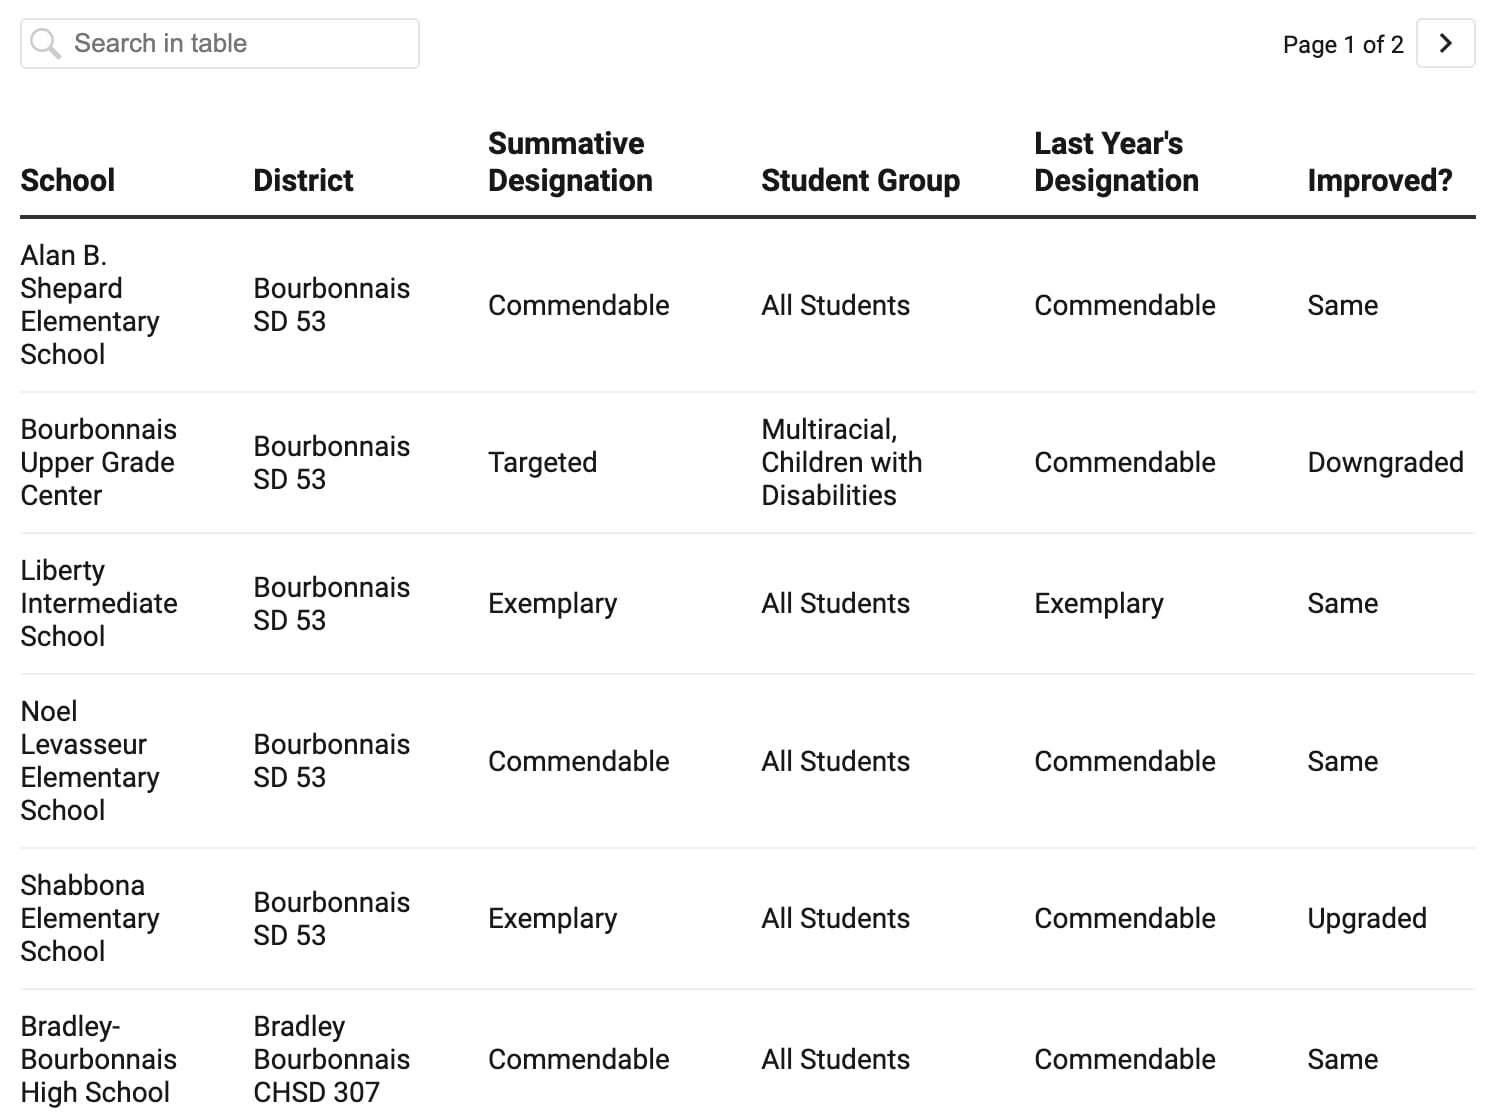This screenshot has height=1120, width=1496.
Task: Click Bradley-Bourbonnais High School name
Action: 98,1059
